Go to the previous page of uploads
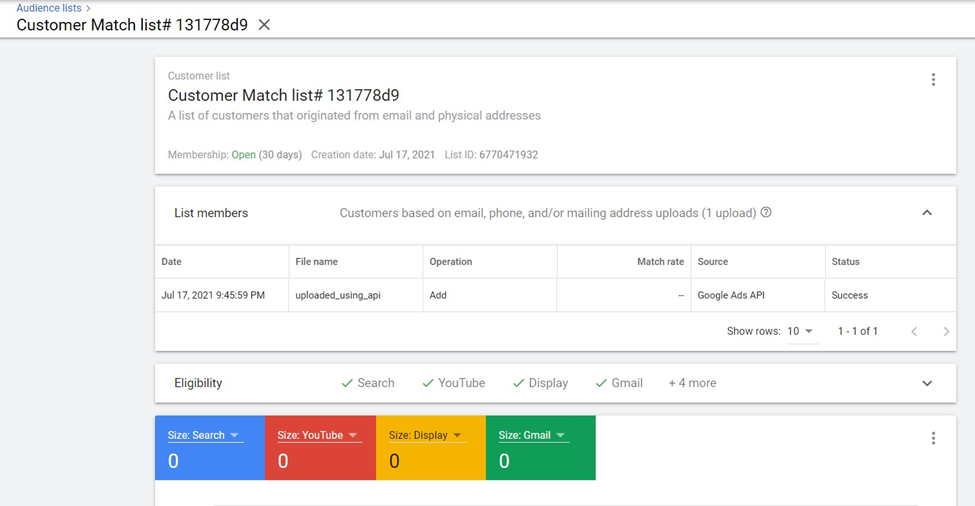This screenshot has width=975, height=506. 914,331
